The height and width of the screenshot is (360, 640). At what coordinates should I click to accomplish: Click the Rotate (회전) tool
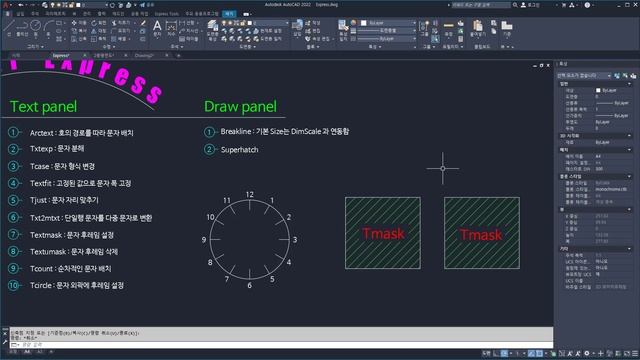click(98, 23)
